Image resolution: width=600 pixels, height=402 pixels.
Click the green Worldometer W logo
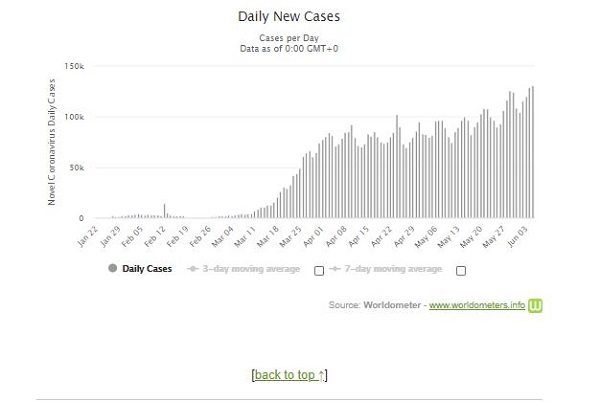(x=536, y=304)
